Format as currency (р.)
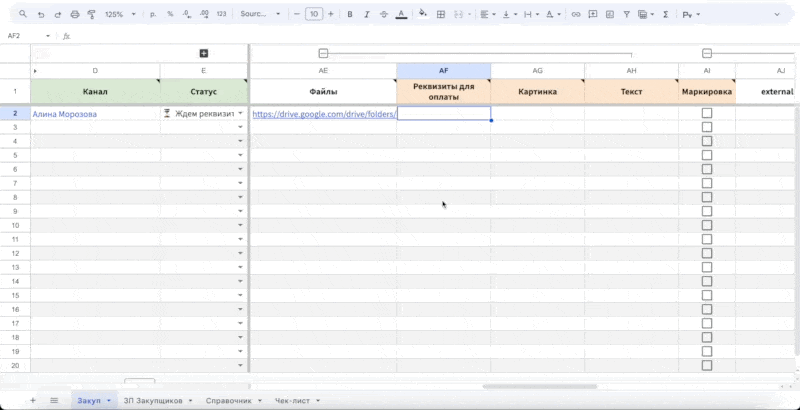This screenshot has width=800, height=410. coord(153,14)
